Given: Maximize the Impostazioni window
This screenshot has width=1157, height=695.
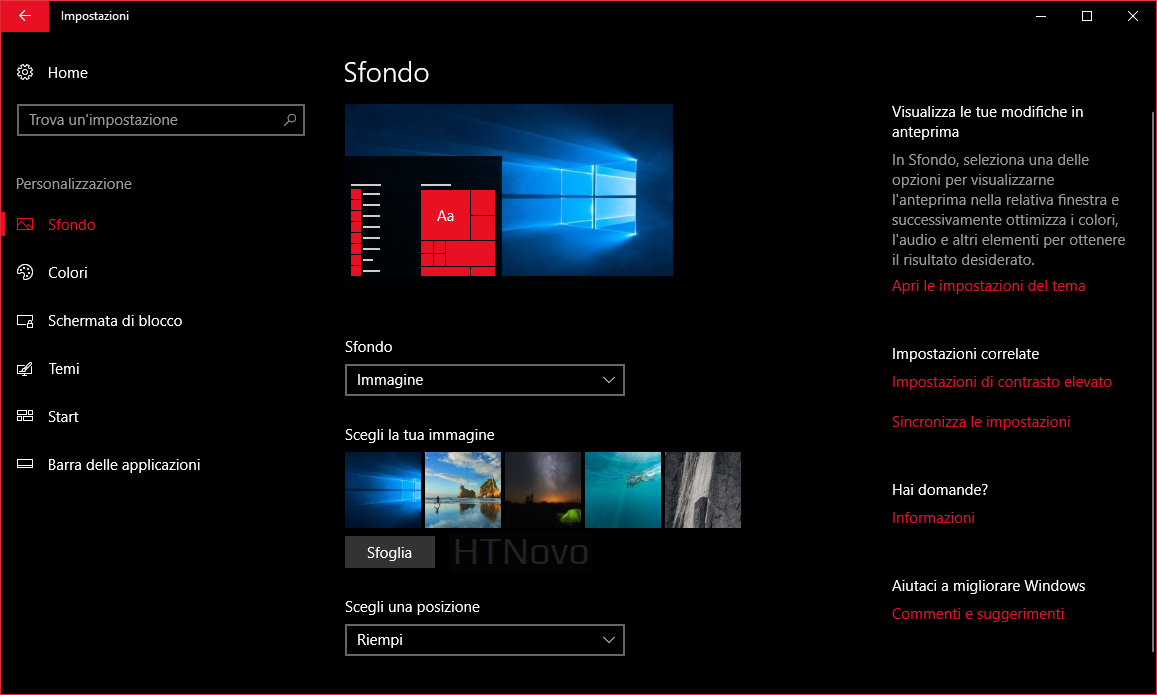Looking at the screenshot, I should (x=1086, y=15).
